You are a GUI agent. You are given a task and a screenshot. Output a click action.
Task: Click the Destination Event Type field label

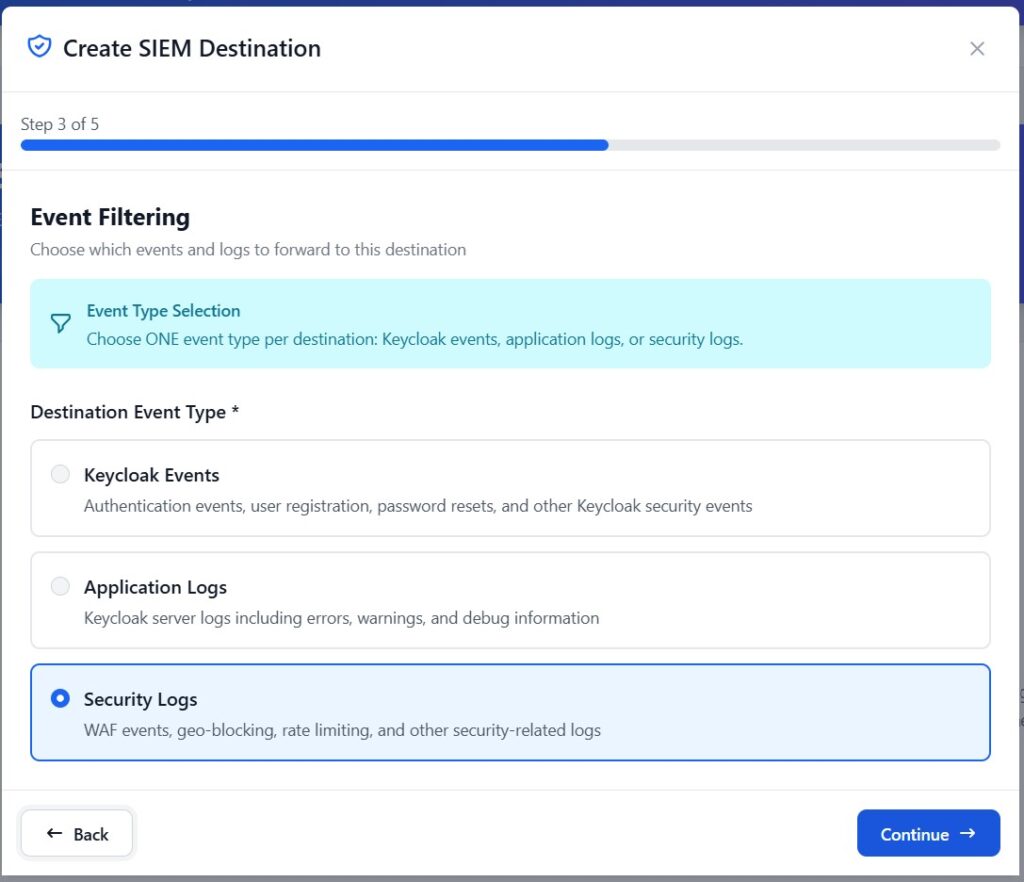tap(134, 412)
